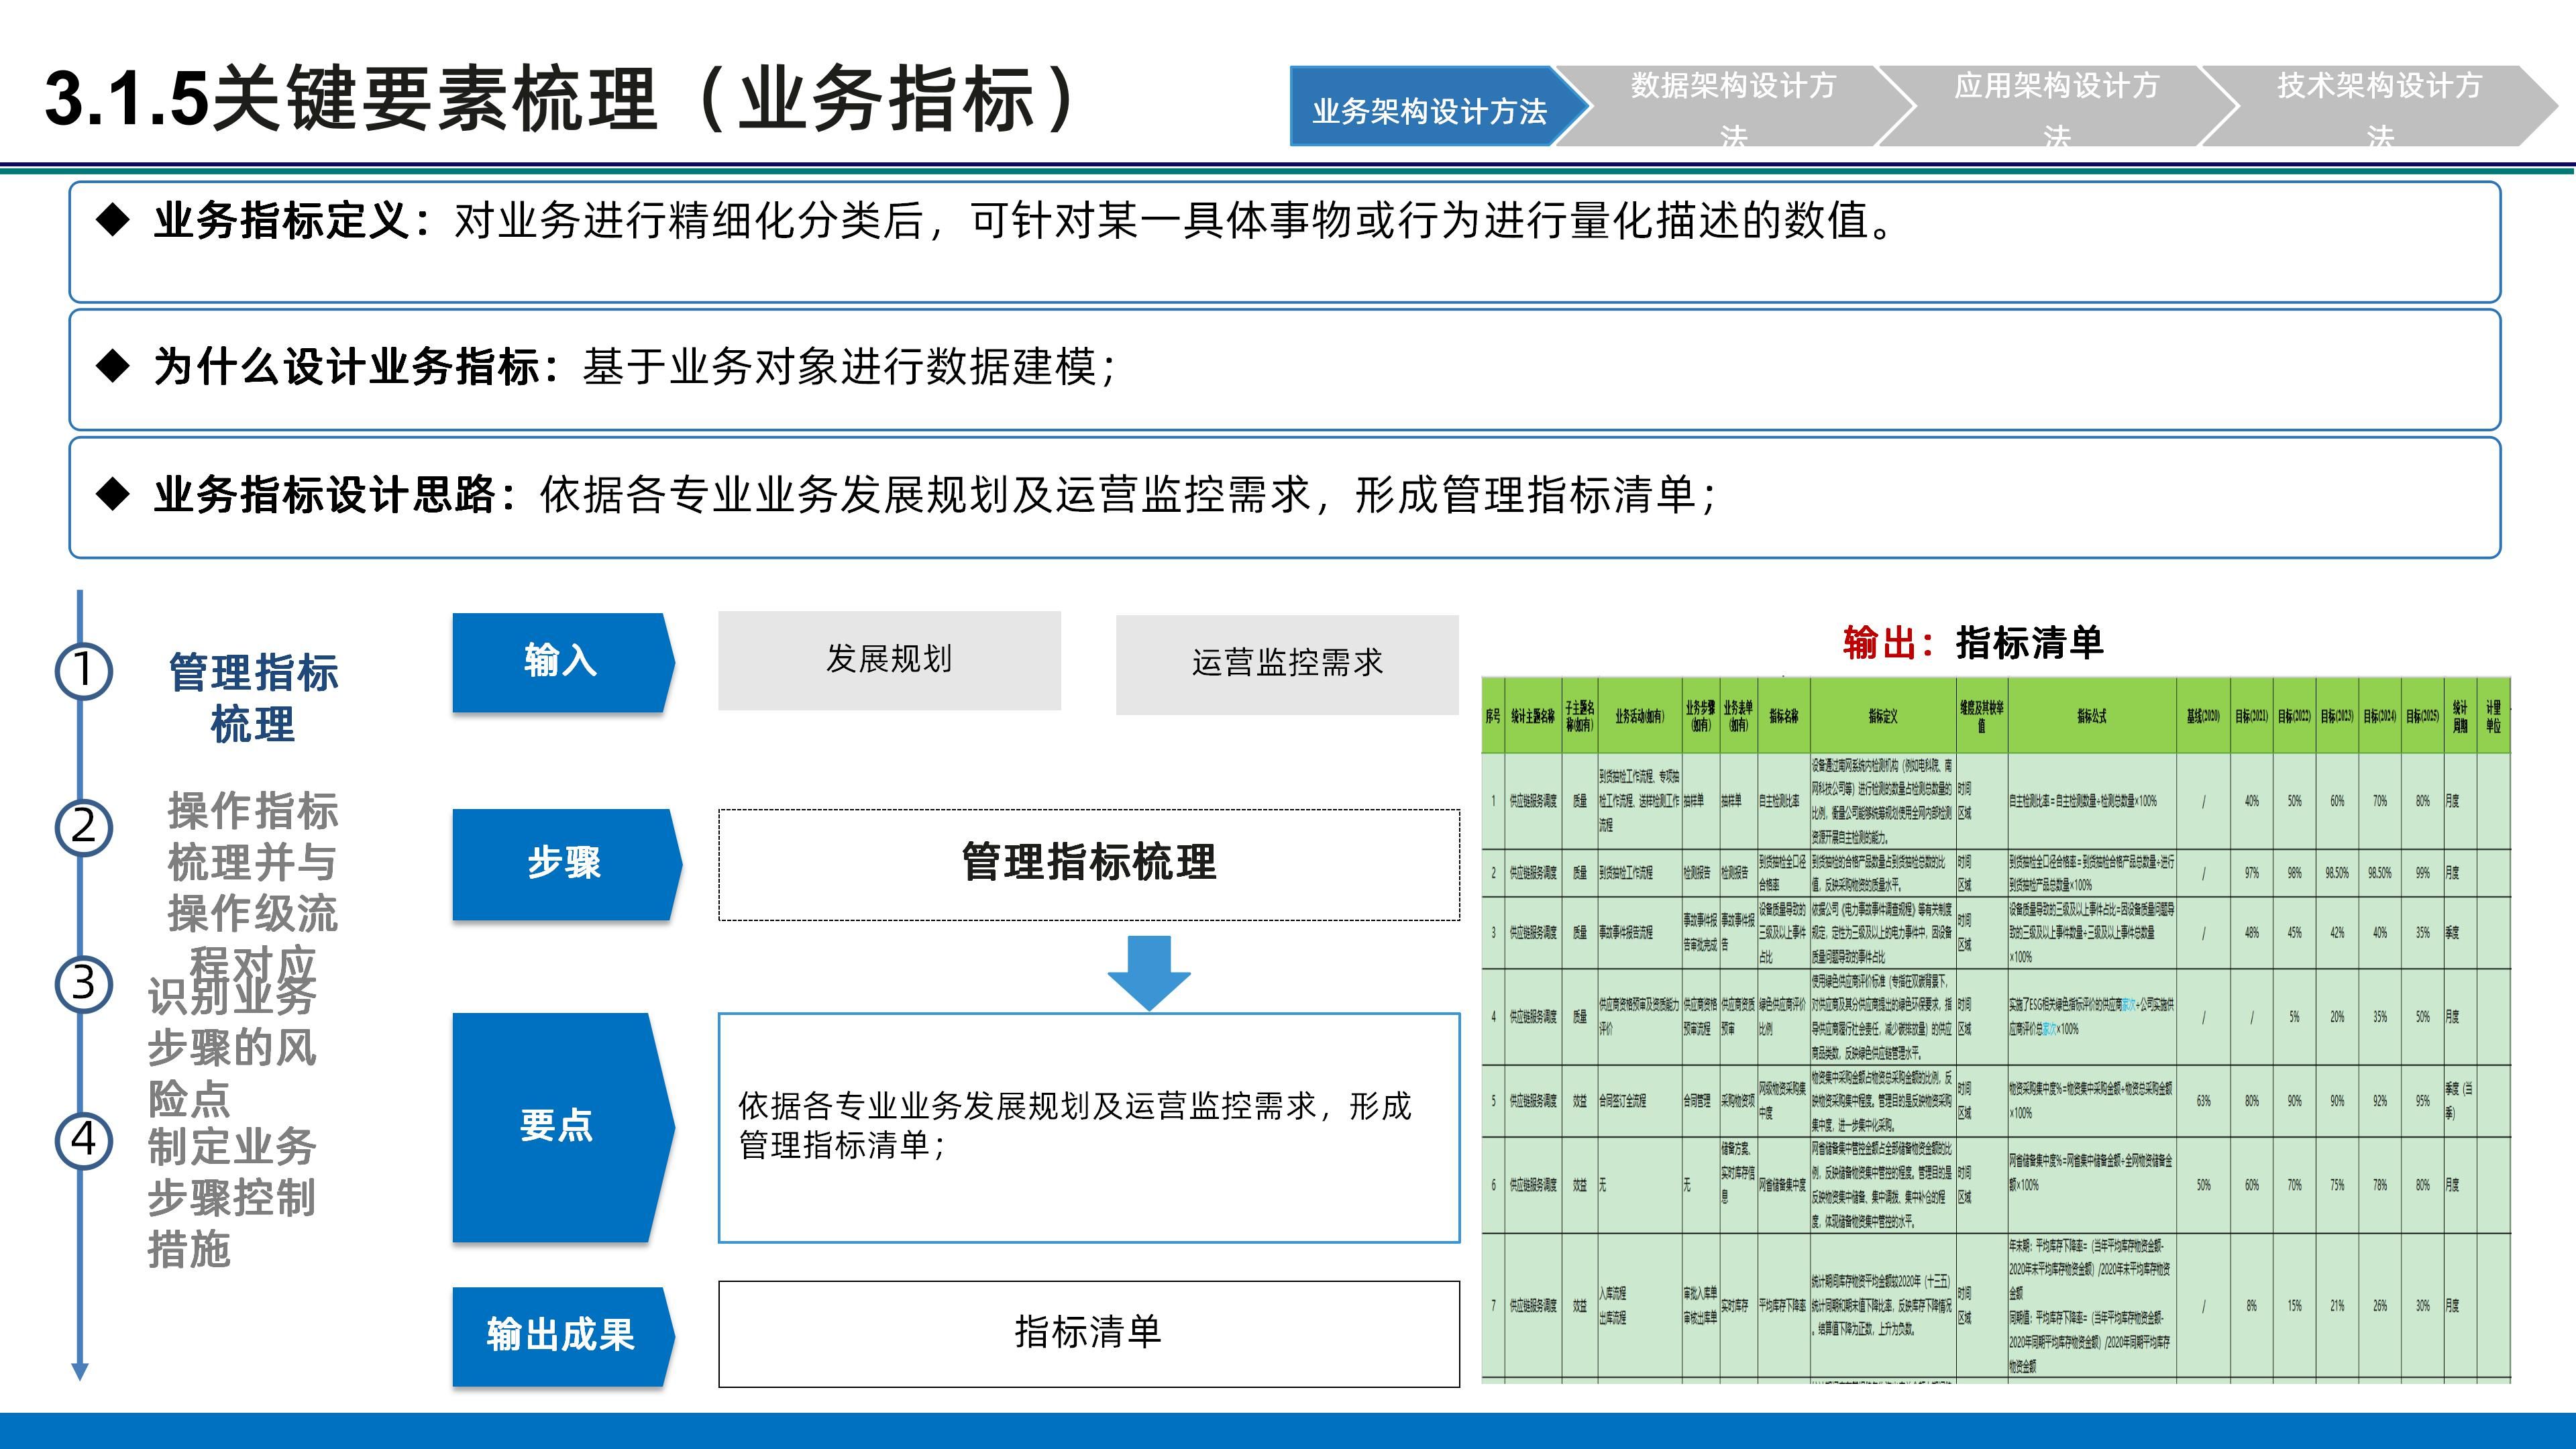Click the 基线(2020) table header
The height and width of the screenshot is (1449, 2576).
click(x=2203, y=716)
